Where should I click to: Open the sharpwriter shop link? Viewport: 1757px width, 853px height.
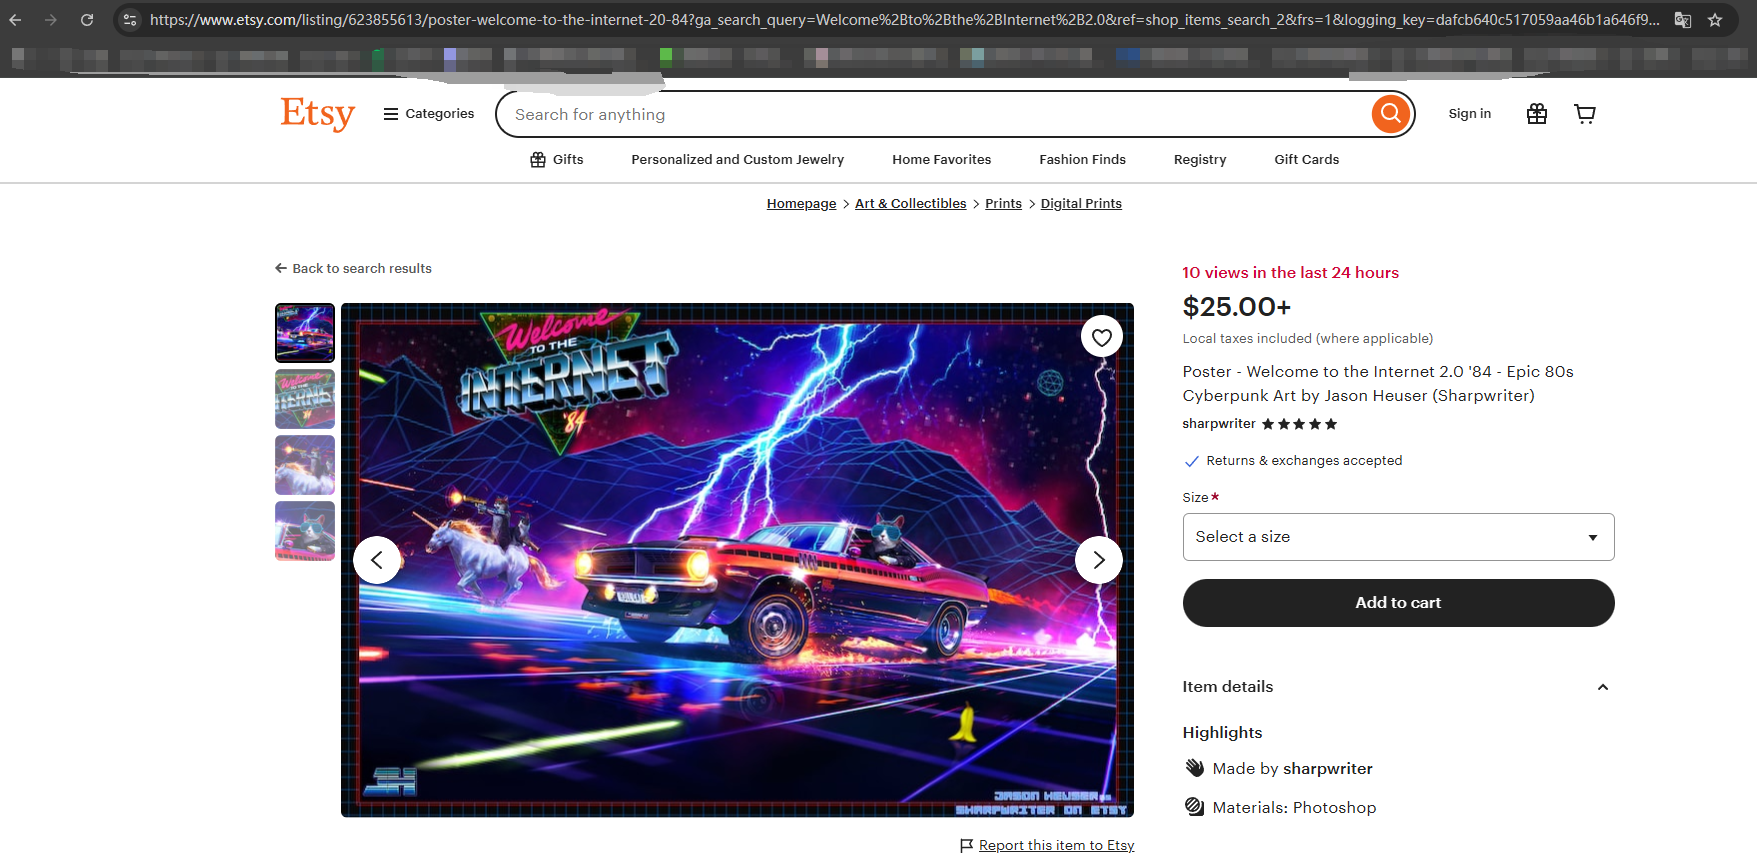pos(1218,424)
